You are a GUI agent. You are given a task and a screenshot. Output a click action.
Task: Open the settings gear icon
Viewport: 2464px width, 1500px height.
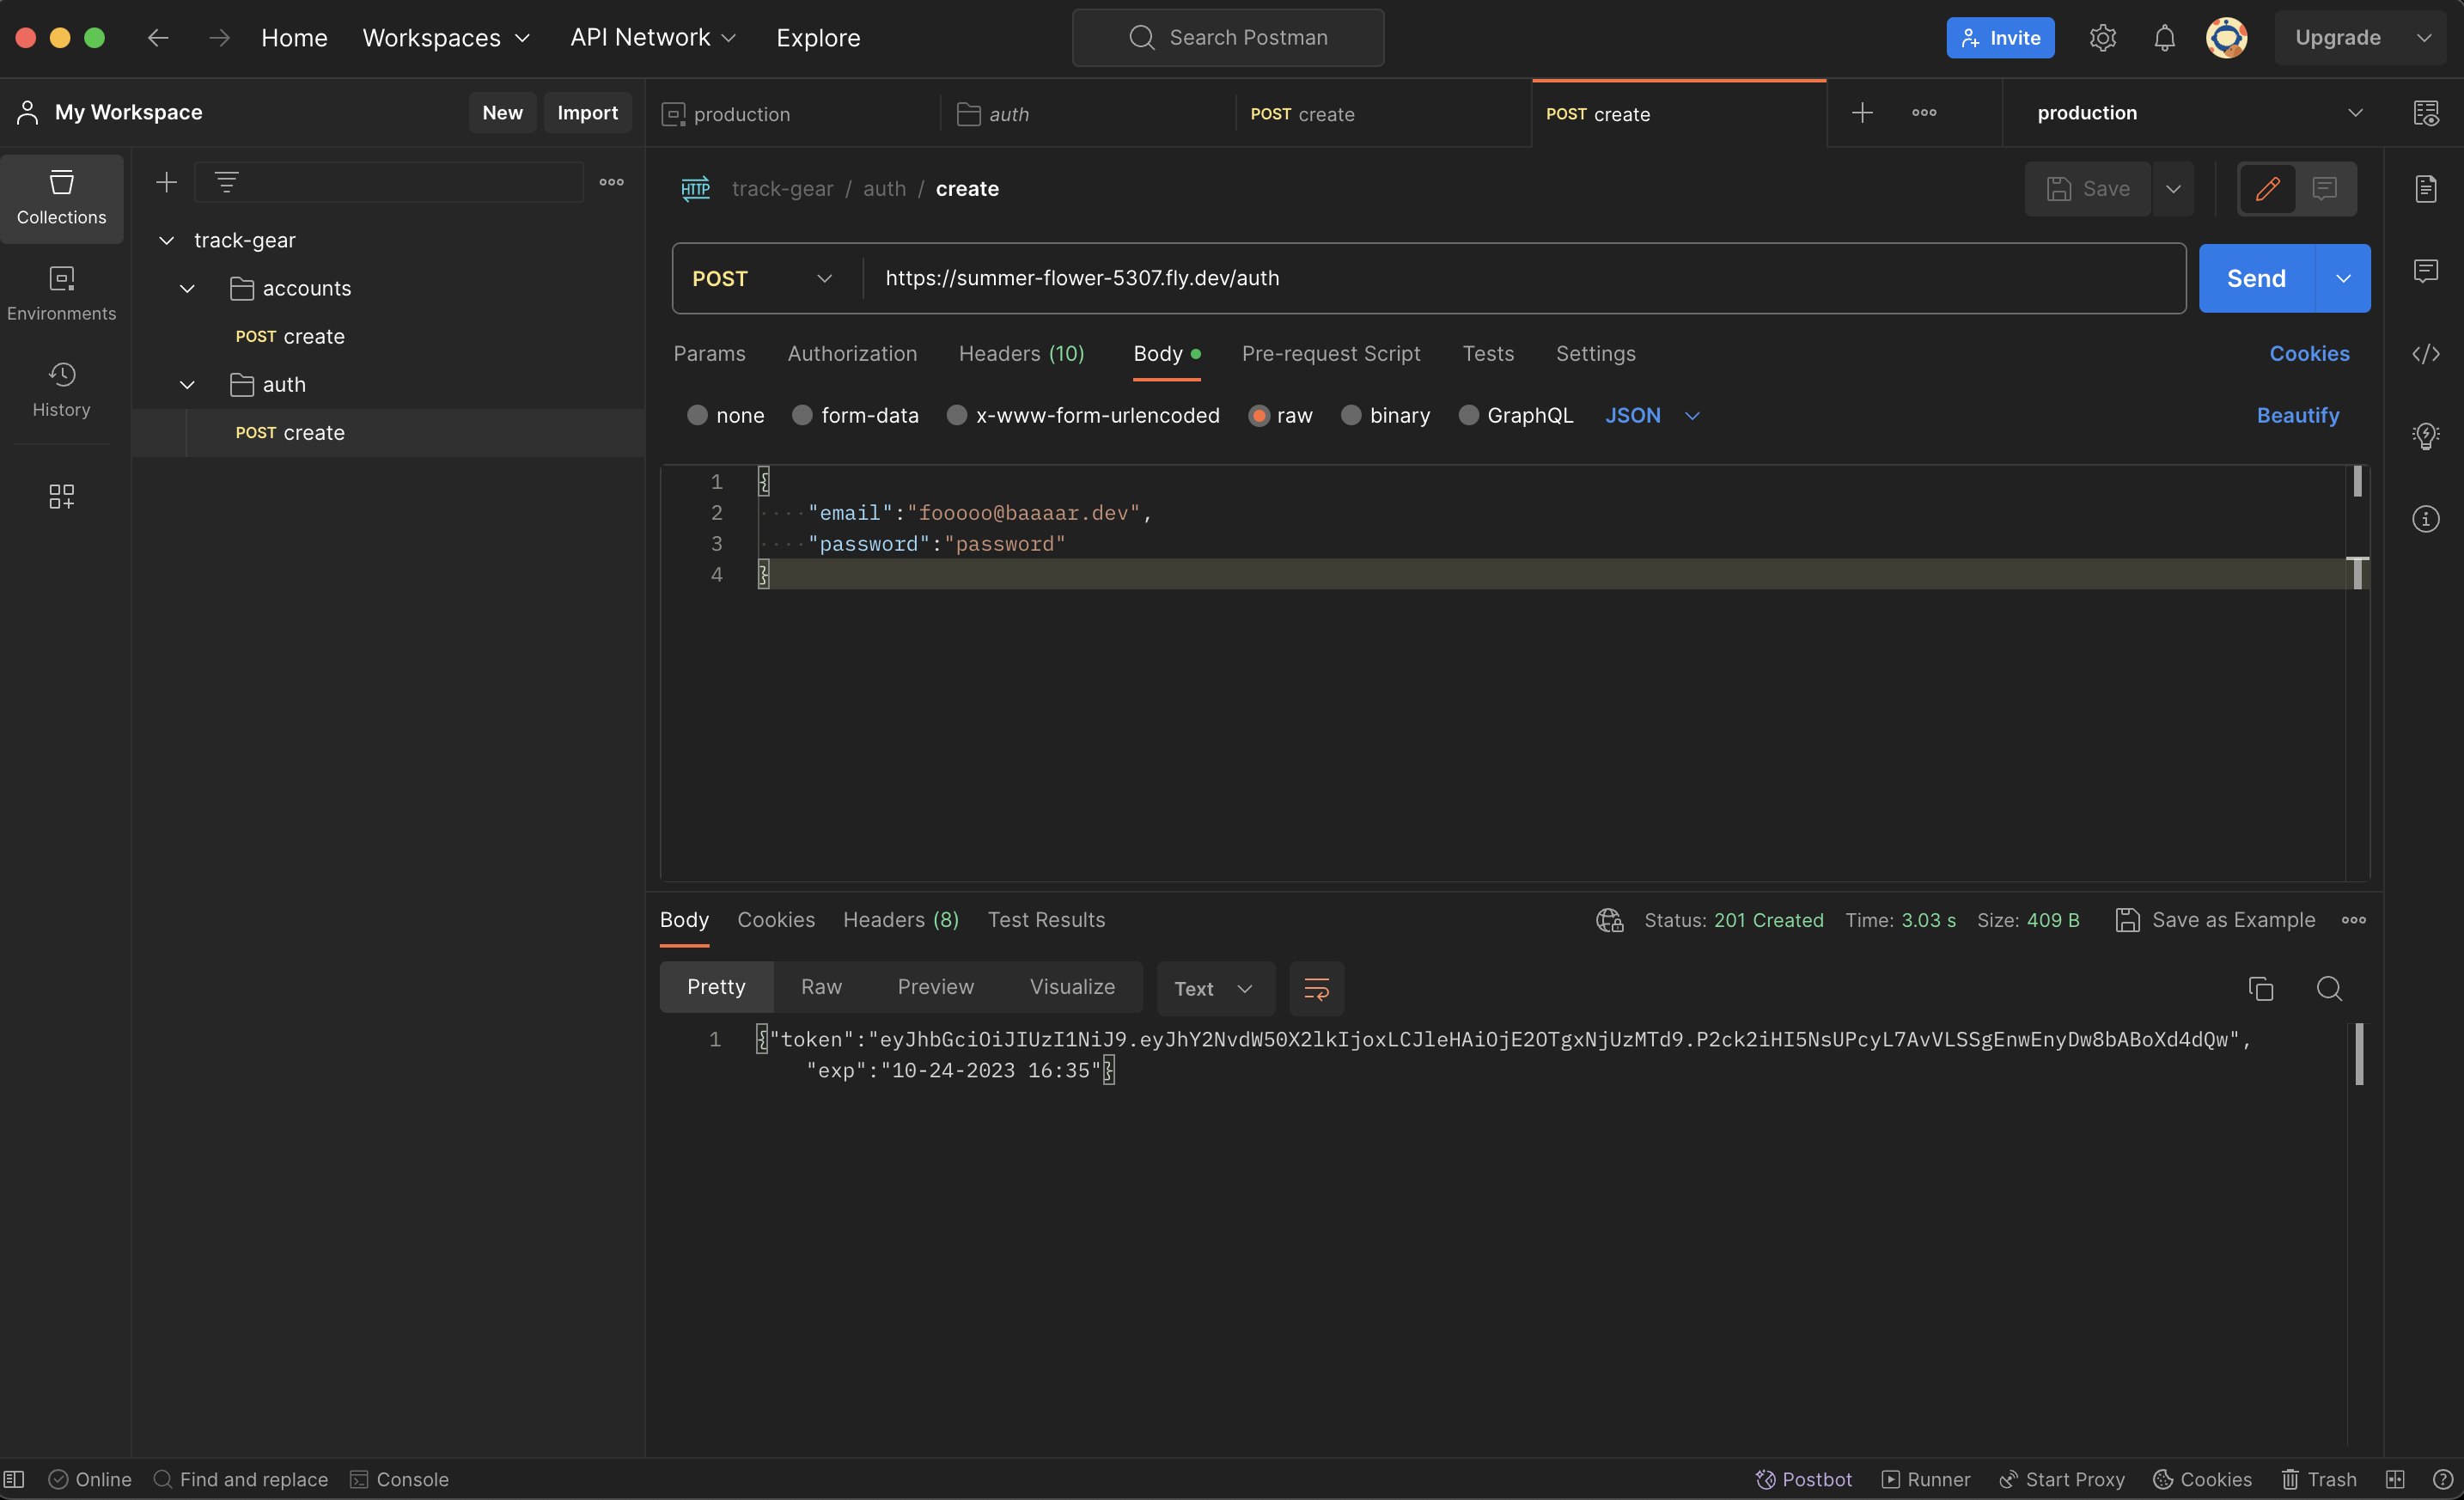click(2102, 38)
